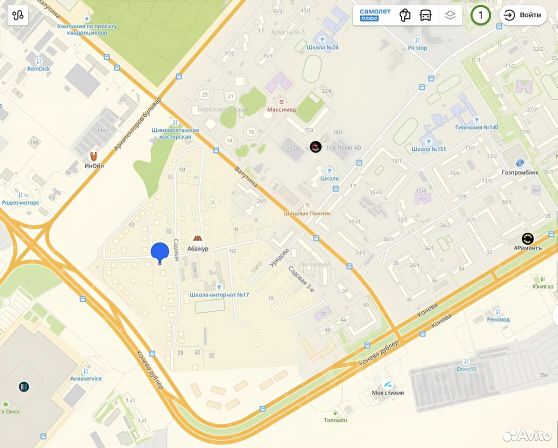Click the Школа-интернат №17 marker

click(220, 286)
